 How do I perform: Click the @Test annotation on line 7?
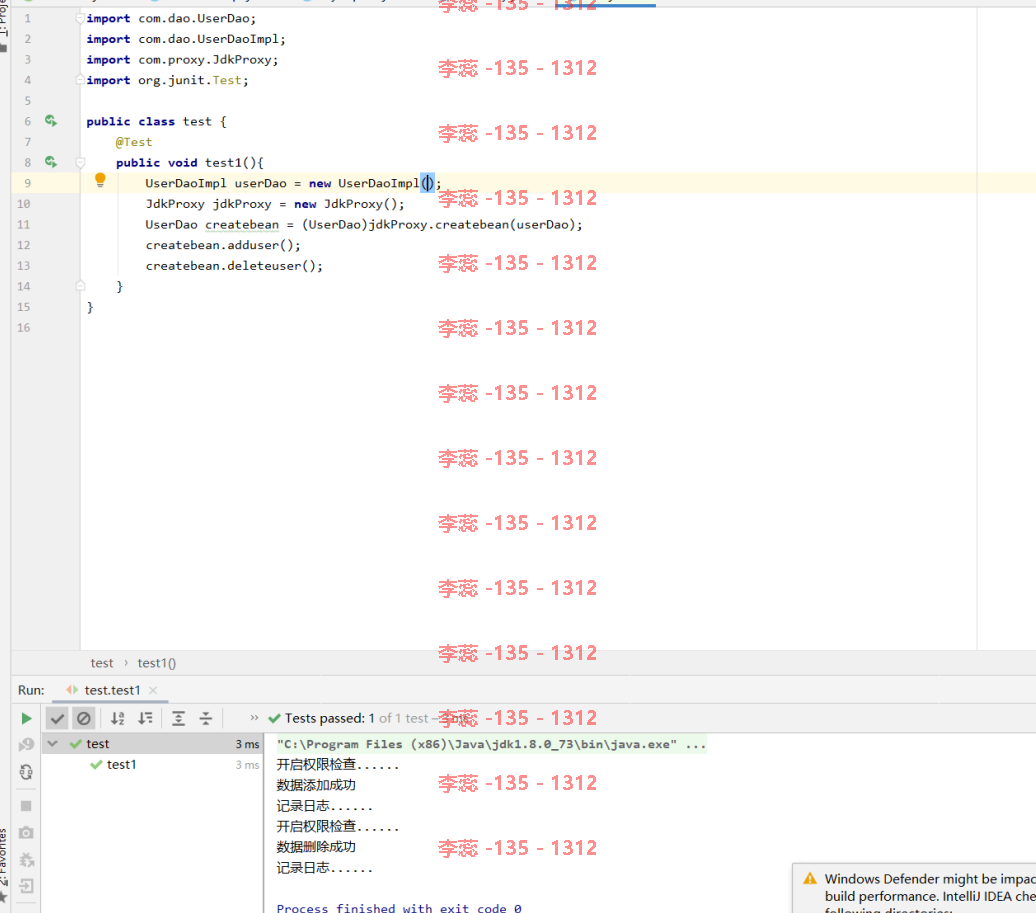pos(134,142)
